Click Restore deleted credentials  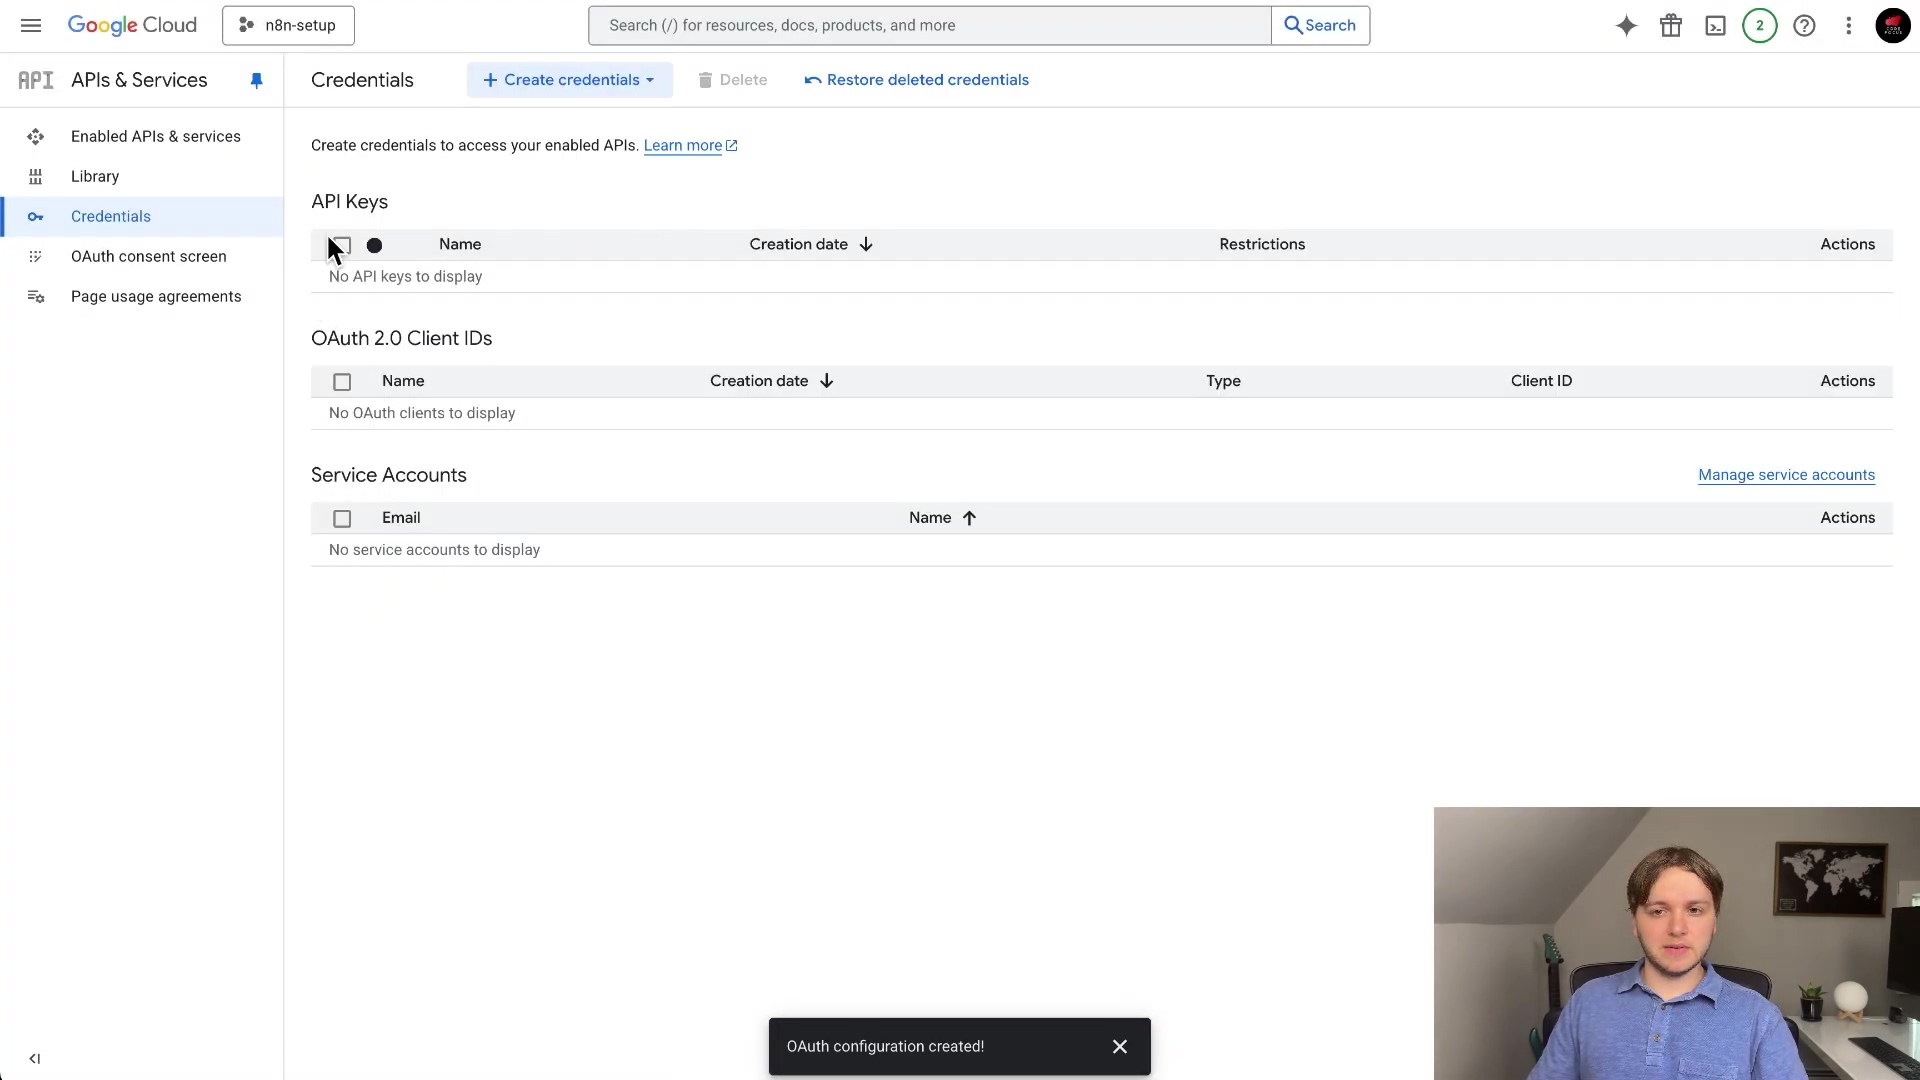point(917,80)
